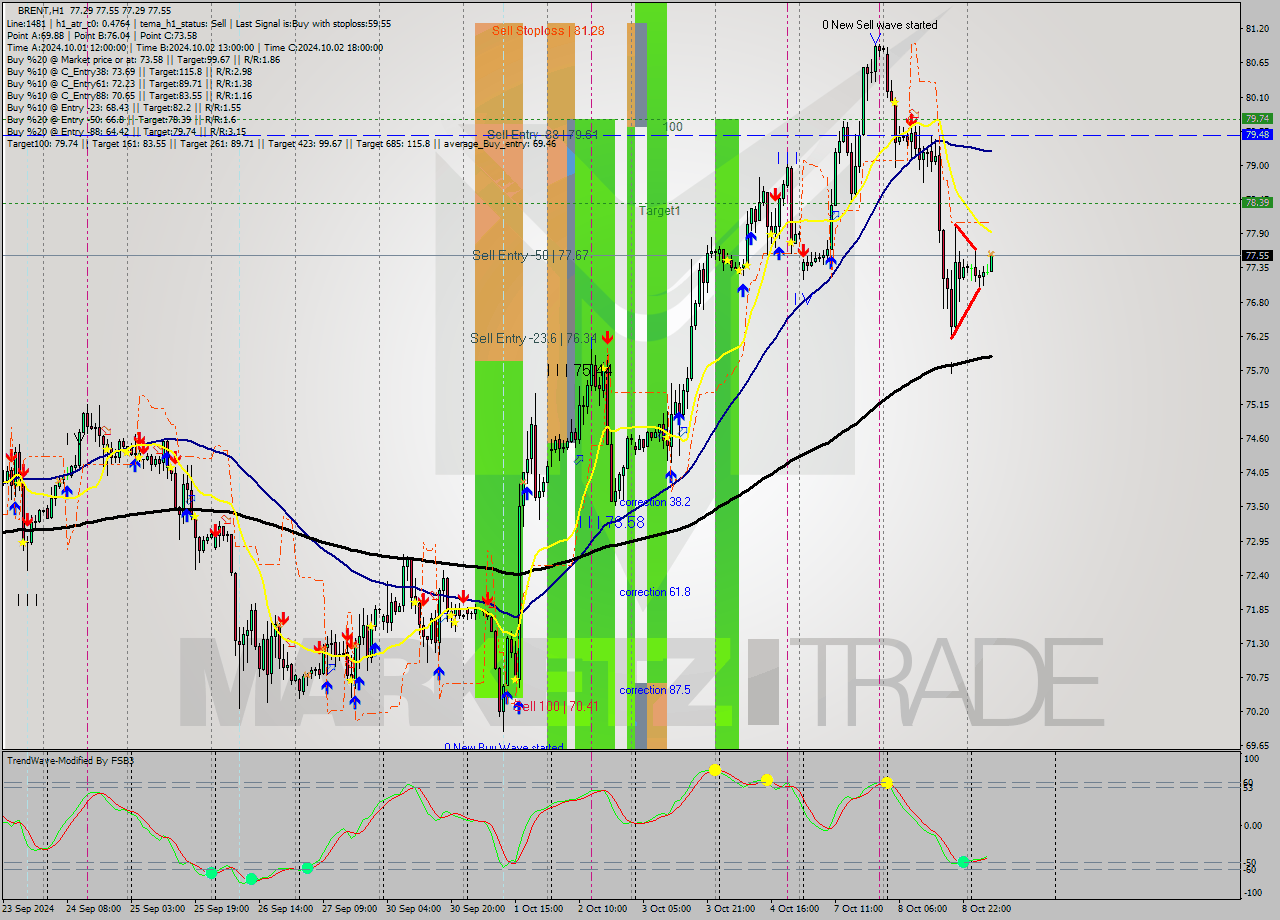Click the 'I I I 73.58' price marker label
Viewport: 1280px width, 920px height.
click(611, 522)
